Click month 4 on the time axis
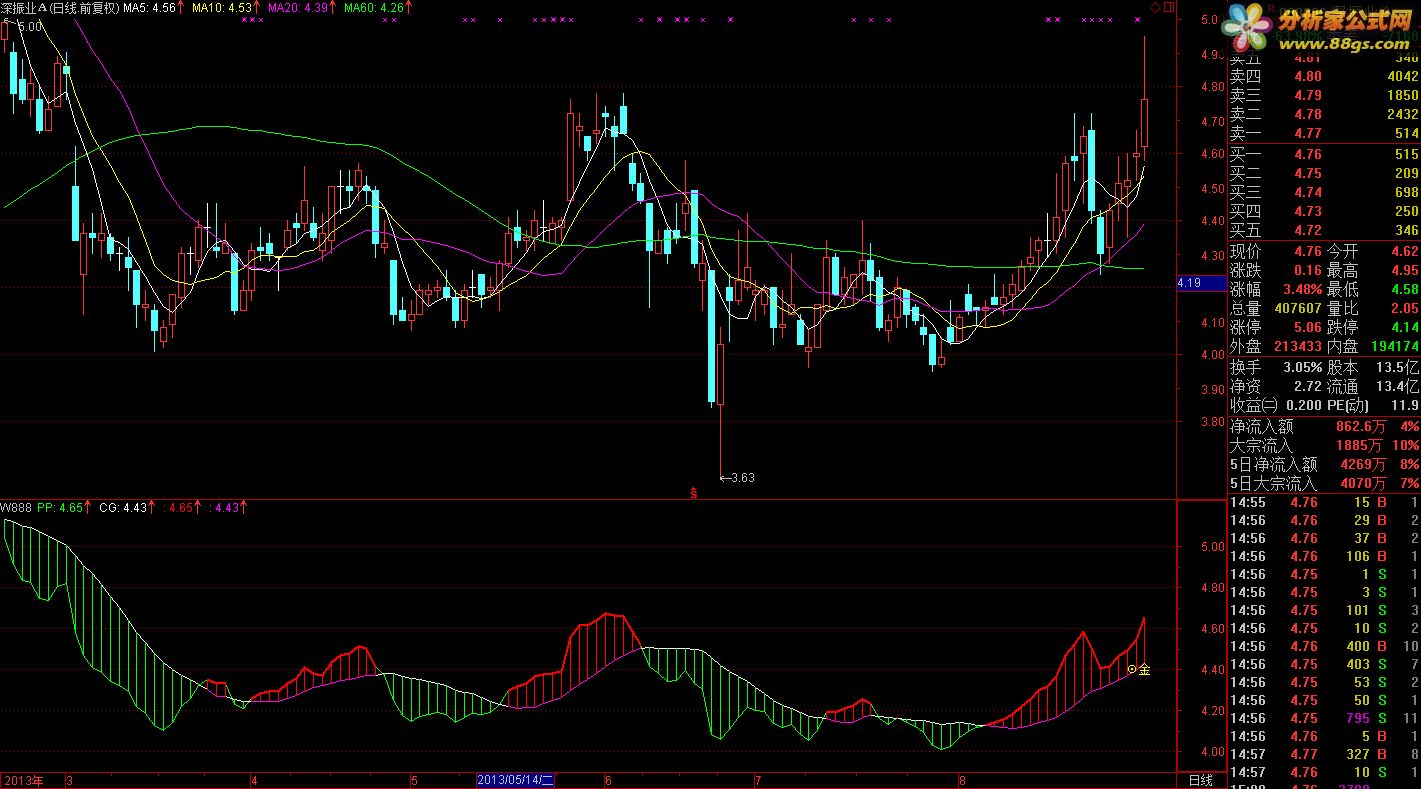 pyautogui.click(x=254, y=780)
